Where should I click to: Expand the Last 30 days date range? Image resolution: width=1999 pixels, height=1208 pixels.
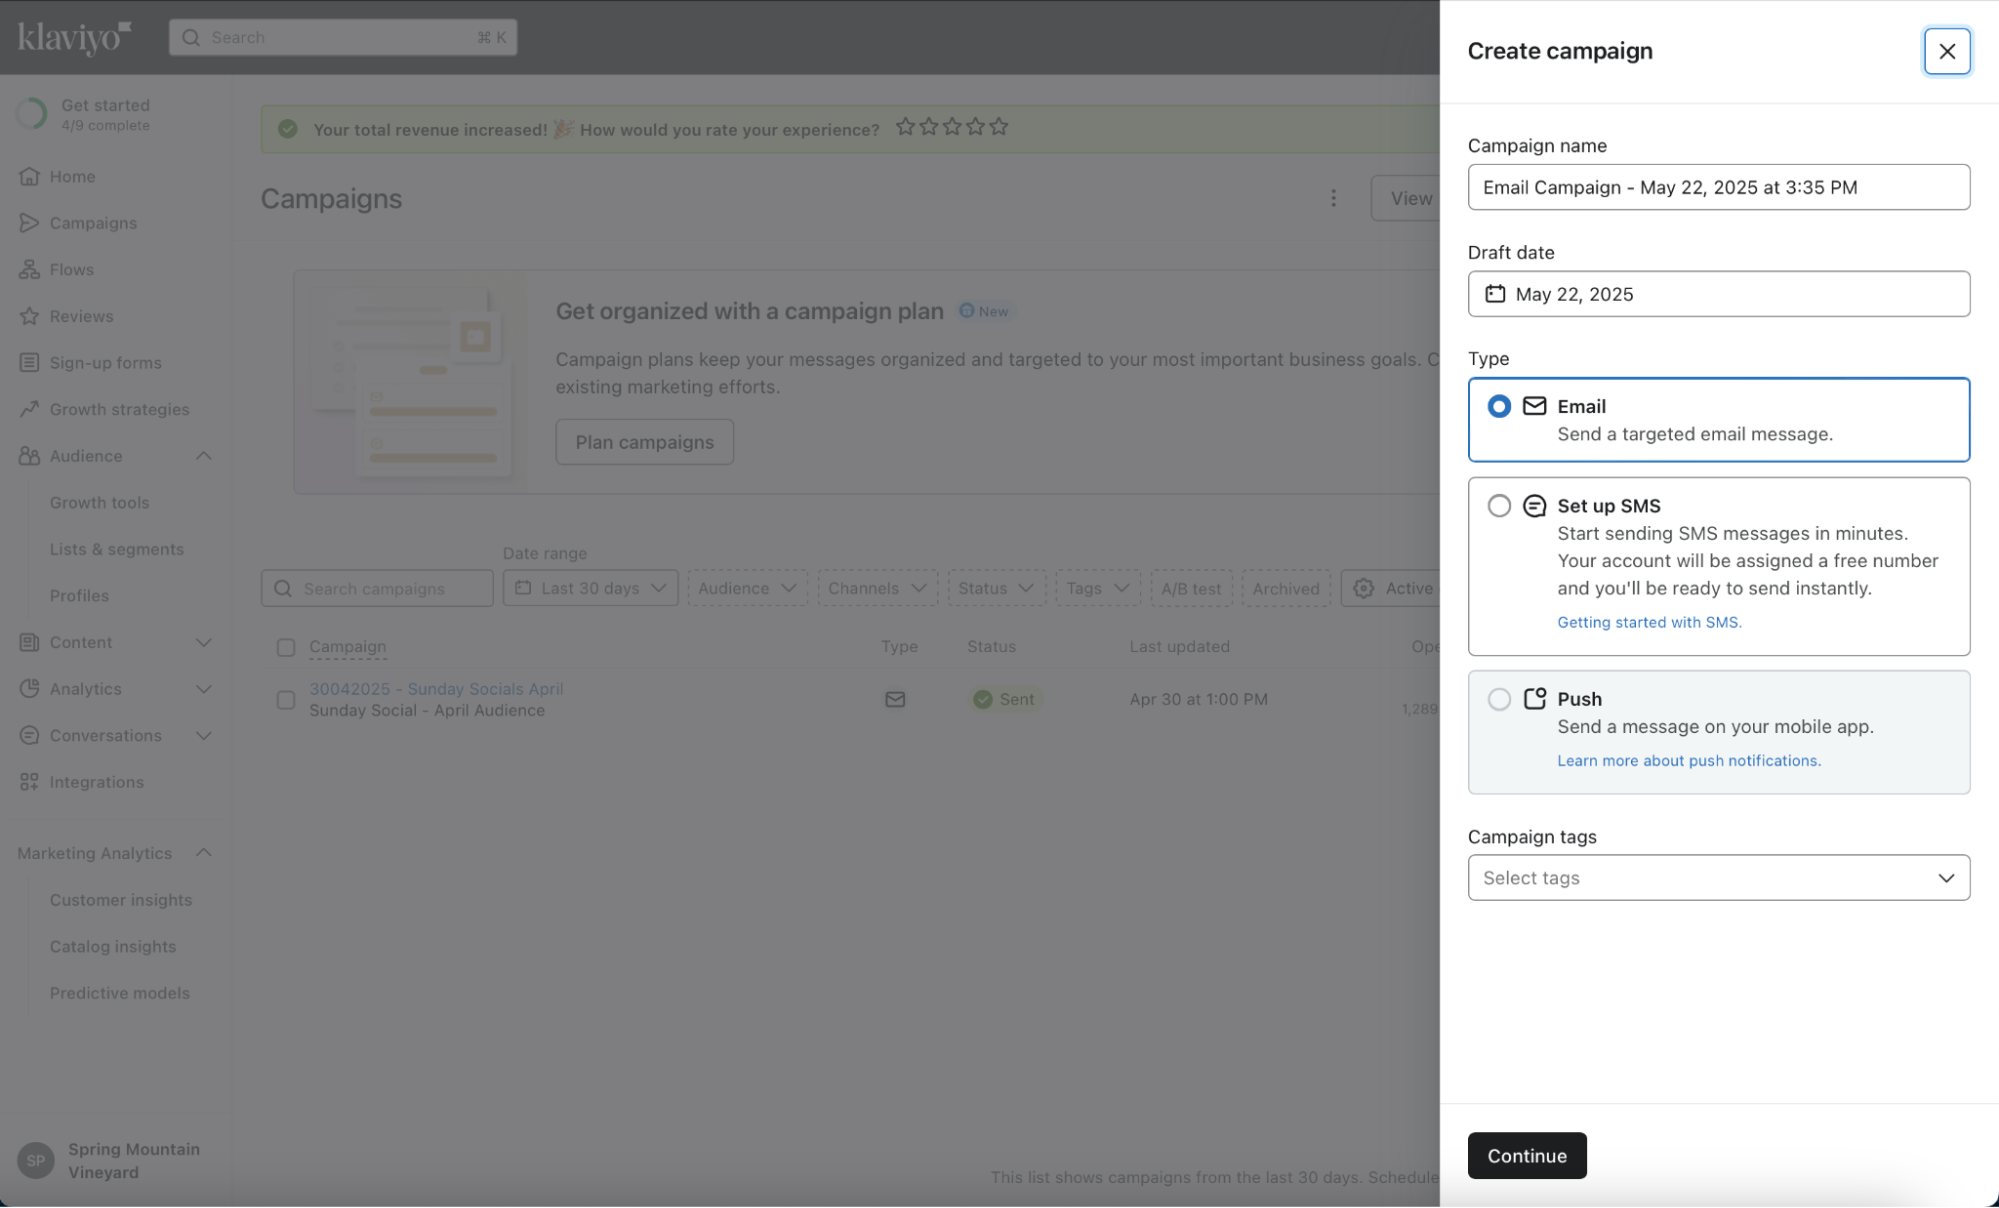click(590, 588)
